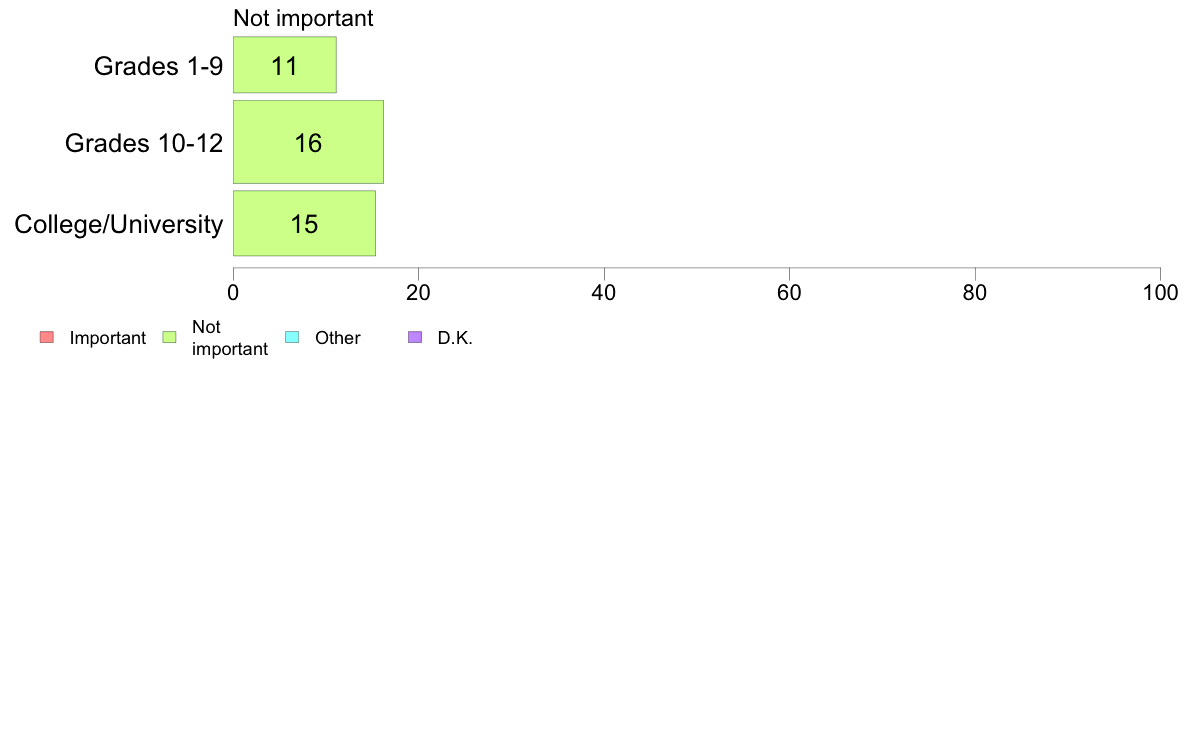Select the Grades 10-12 bar
This screenshot has height=736, width=1188.
point(308,142)
